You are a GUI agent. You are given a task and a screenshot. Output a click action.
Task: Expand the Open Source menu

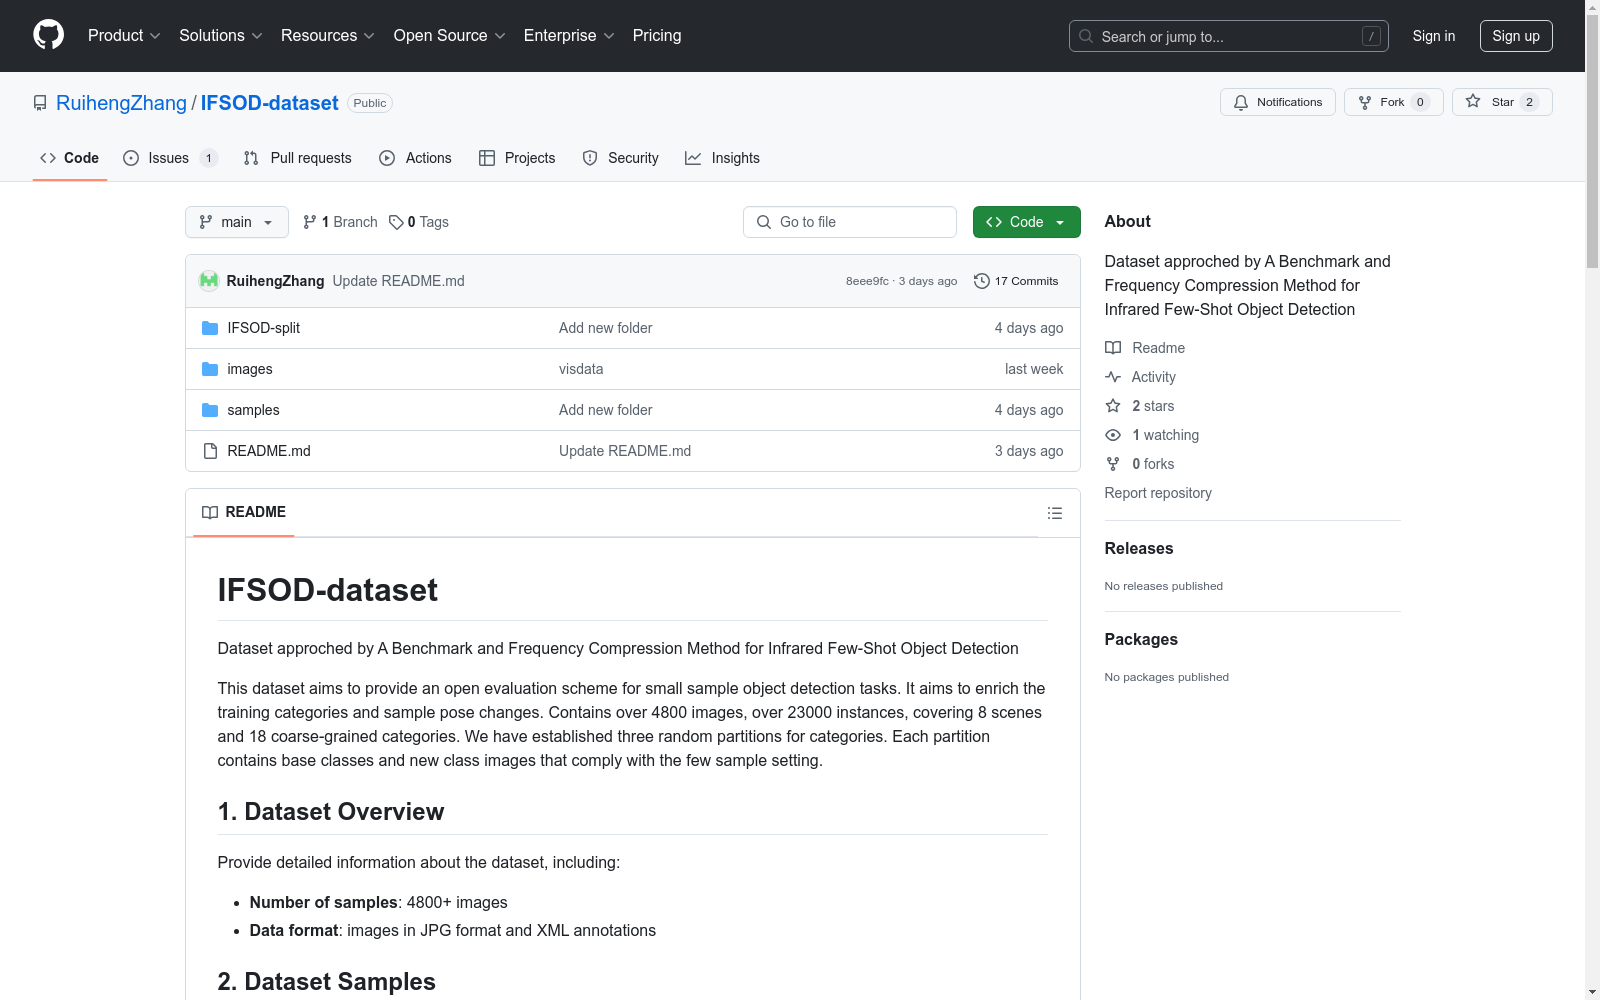tap(450, 35)
